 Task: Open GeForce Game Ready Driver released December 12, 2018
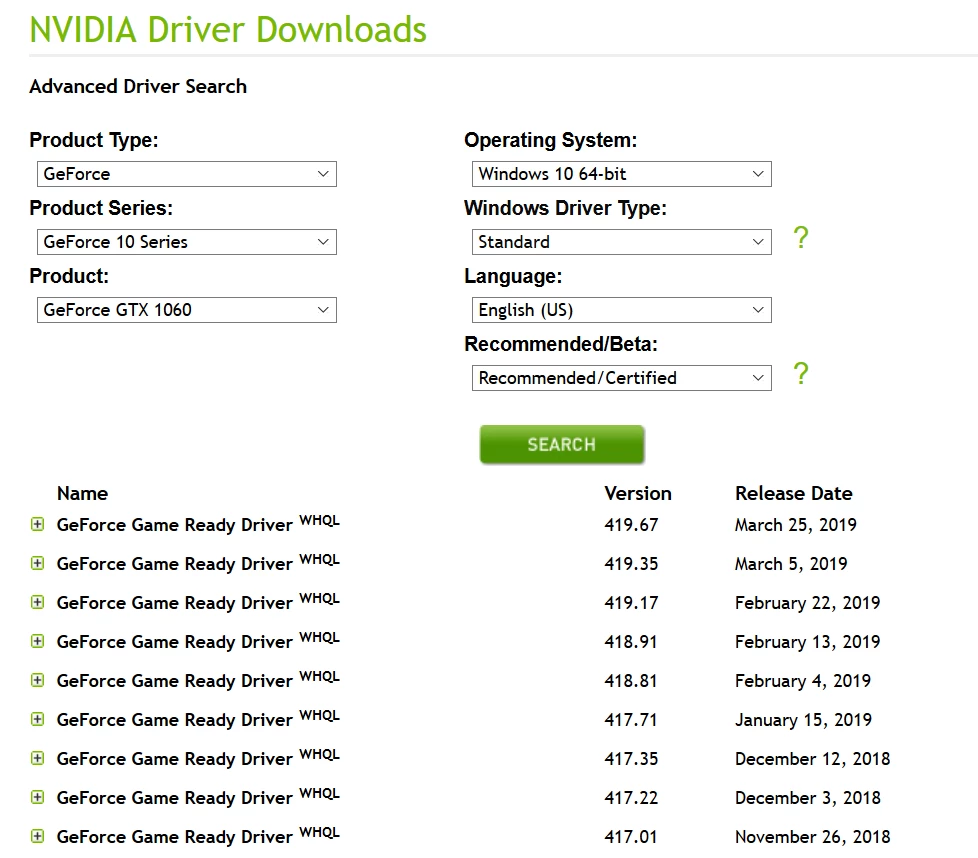[x=198, y=758]
